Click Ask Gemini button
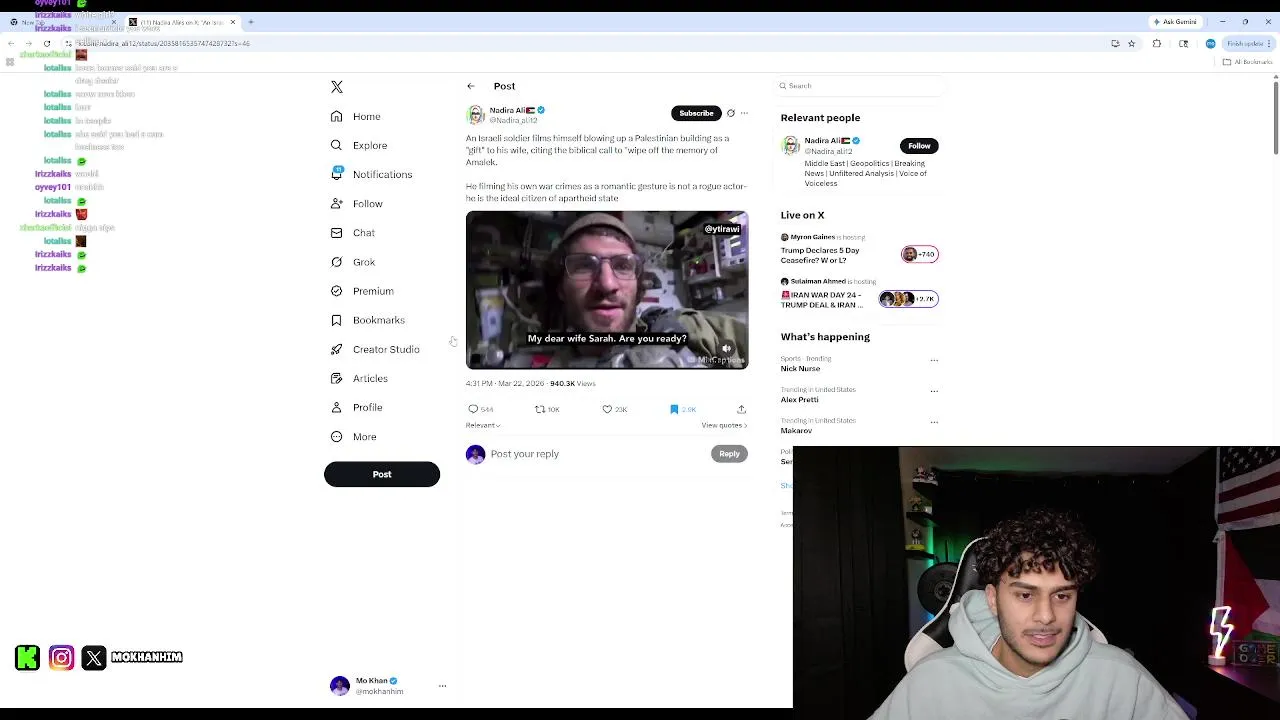The height and width of the screenshot is (720, 1280). pos(1175,22)
